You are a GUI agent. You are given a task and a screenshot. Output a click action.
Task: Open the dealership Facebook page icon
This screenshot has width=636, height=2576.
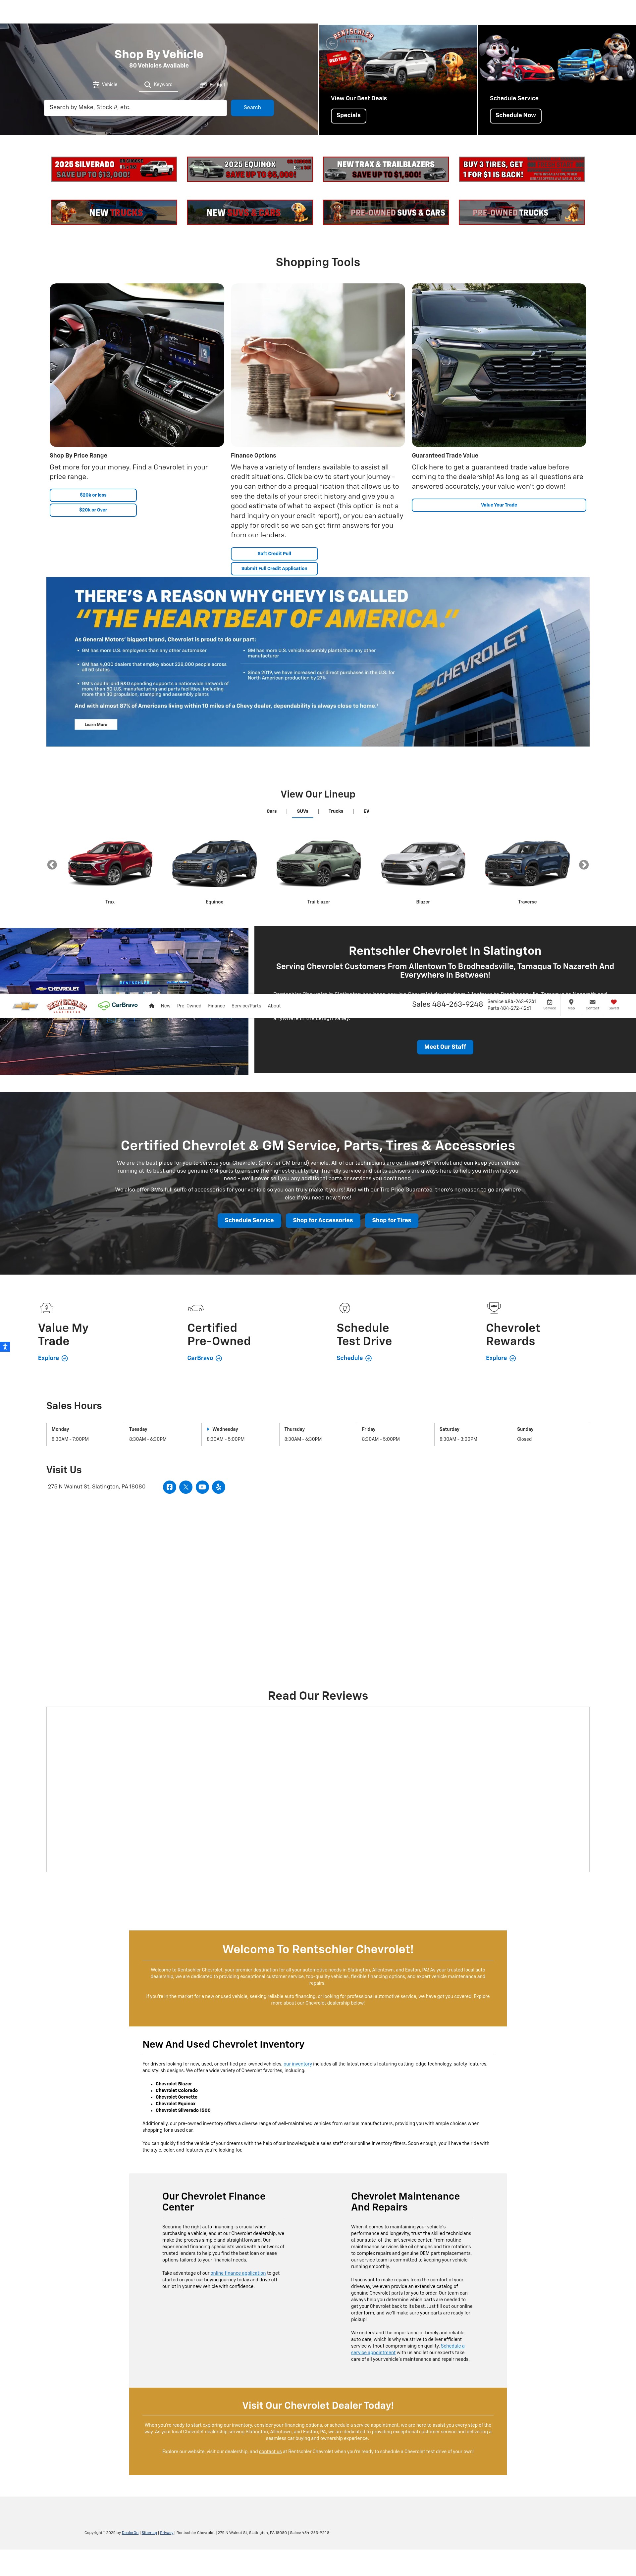(169, 1487)
